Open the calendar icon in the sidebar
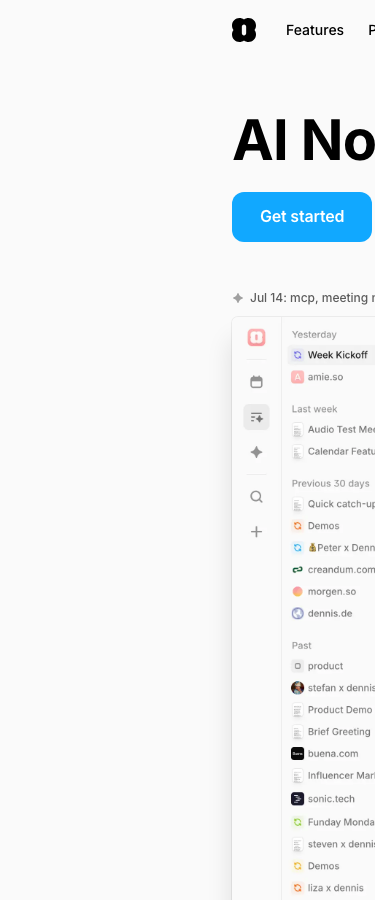Screen dimensions: 375x900 tap(256, 382)
